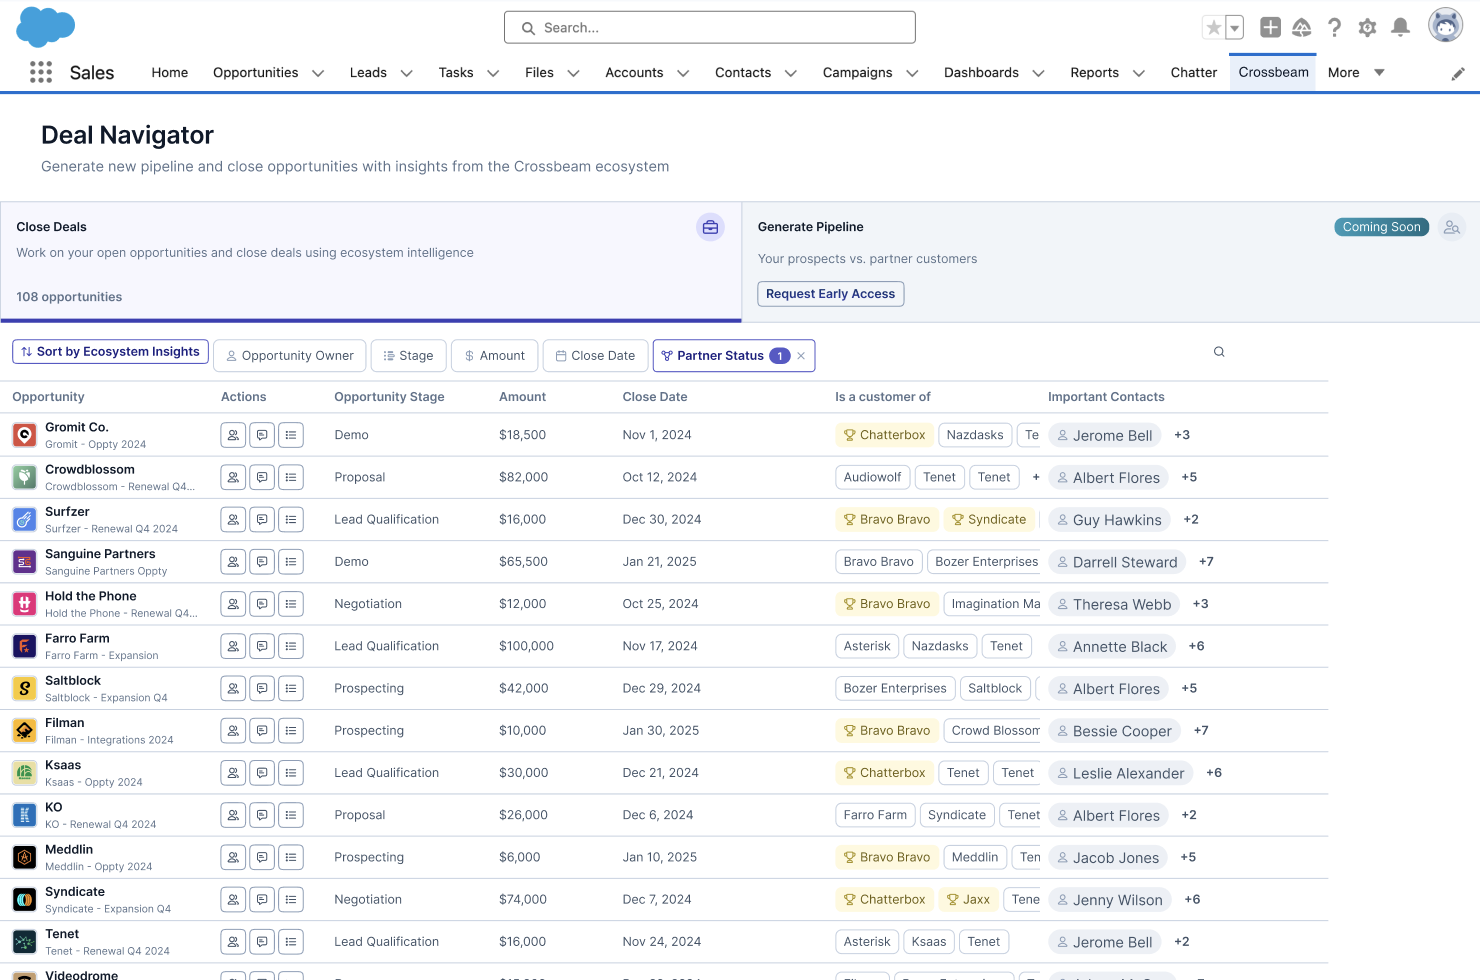Open the App Launcher grid icon
1480x980 pixels.
[x=41, y=72]
